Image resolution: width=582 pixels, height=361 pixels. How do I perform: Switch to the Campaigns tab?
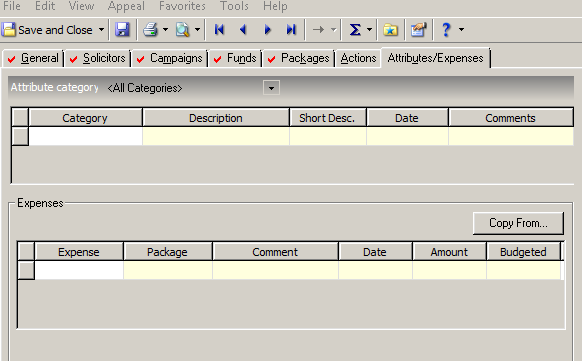(x=170, y=58)
